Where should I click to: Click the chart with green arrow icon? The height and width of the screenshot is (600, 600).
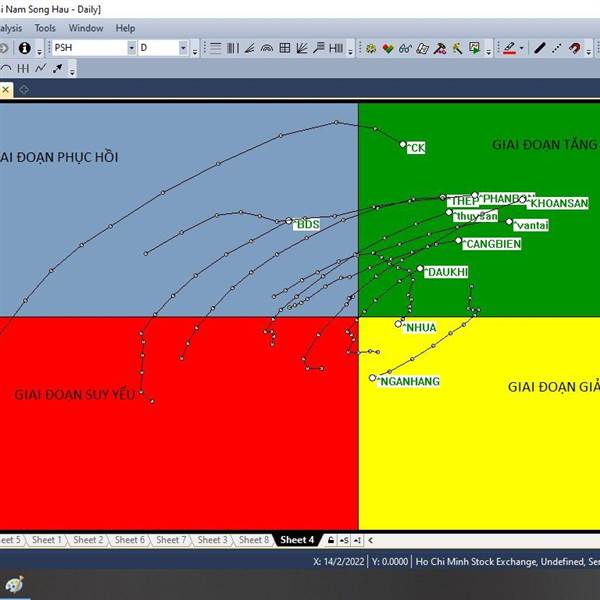[474, 48]
